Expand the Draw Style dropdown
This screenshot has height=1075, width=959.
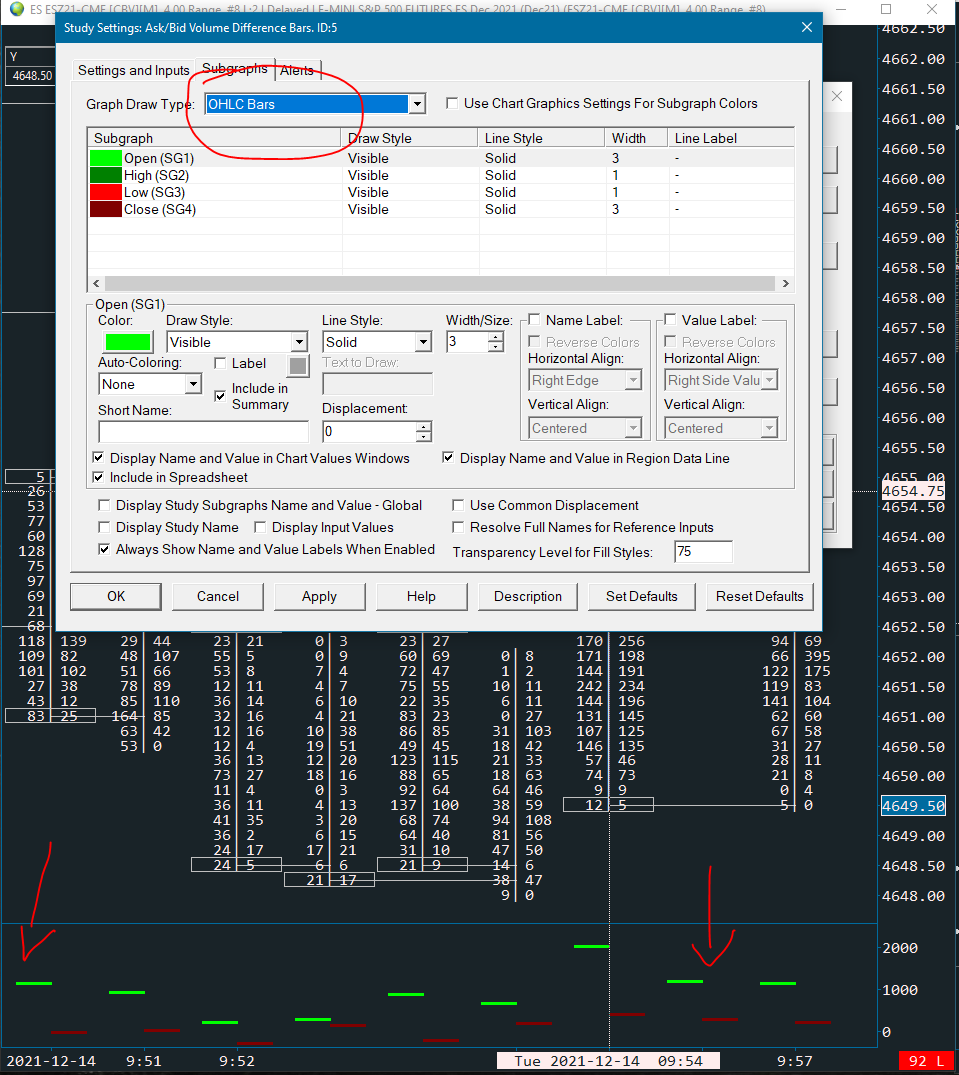click(x=298, y=342)
